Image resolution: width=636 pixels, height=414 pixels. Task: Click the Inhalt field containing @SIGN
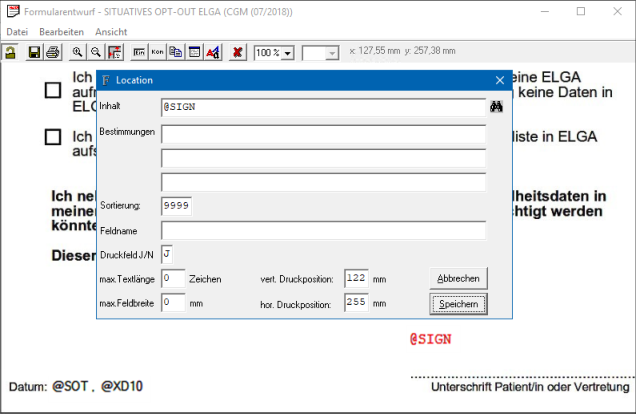coord(323,107)
